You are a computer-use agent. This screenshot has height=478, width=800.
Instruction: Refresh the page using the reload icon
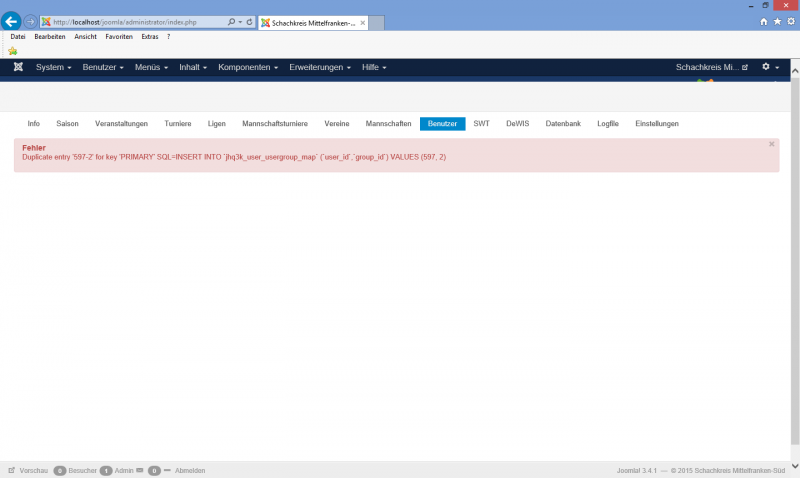(x=250, y=22)
